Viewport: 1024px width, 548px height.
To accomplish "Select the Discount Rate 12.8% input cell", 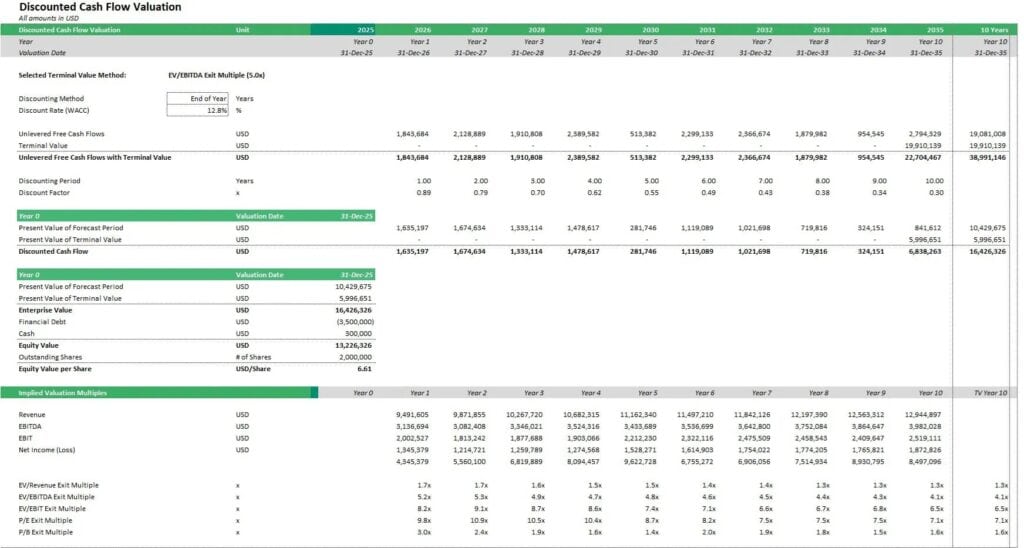I will click(x=197, y=110).
